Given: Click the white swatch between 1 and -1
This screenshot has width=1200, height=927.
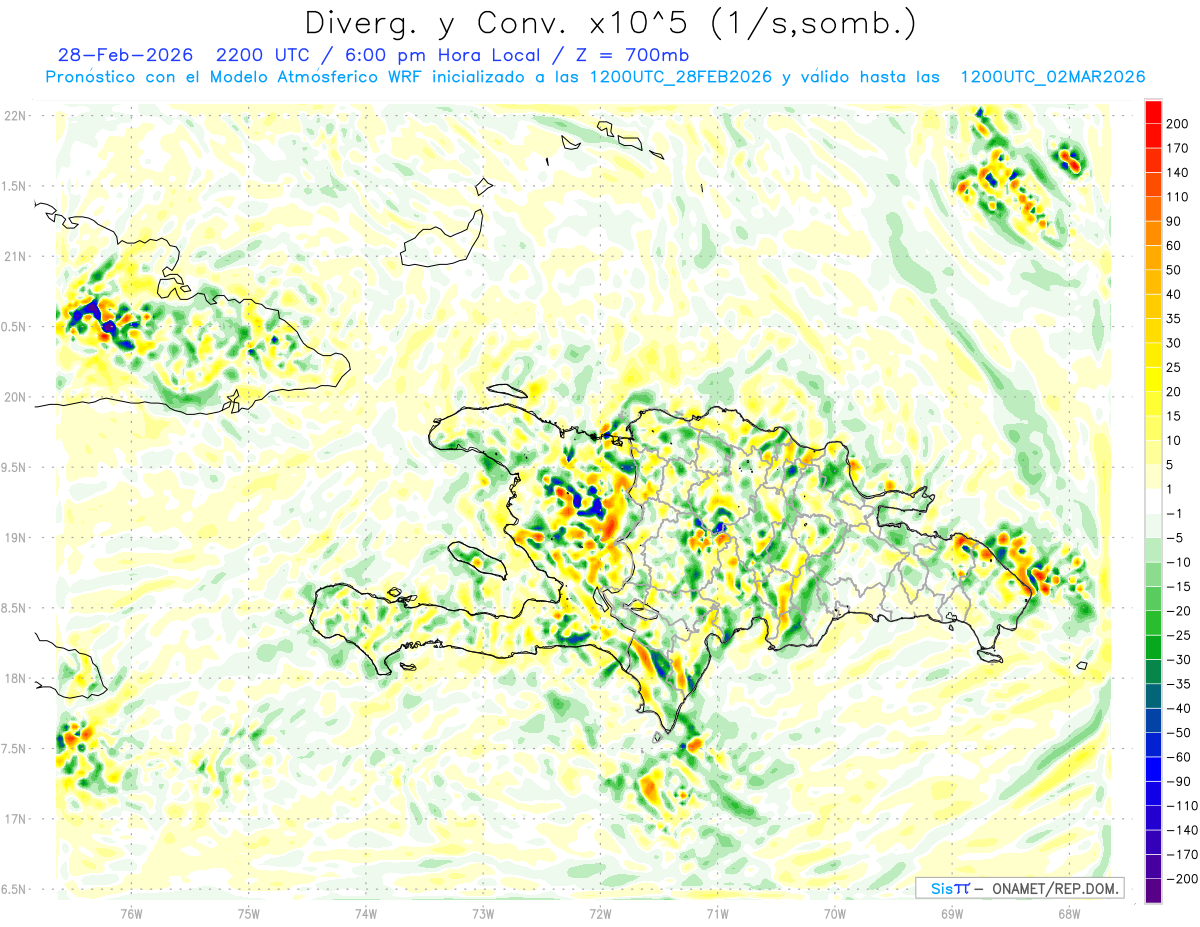Looking at the screenshot, I should pyautogui.click(x=1153, y=501).
